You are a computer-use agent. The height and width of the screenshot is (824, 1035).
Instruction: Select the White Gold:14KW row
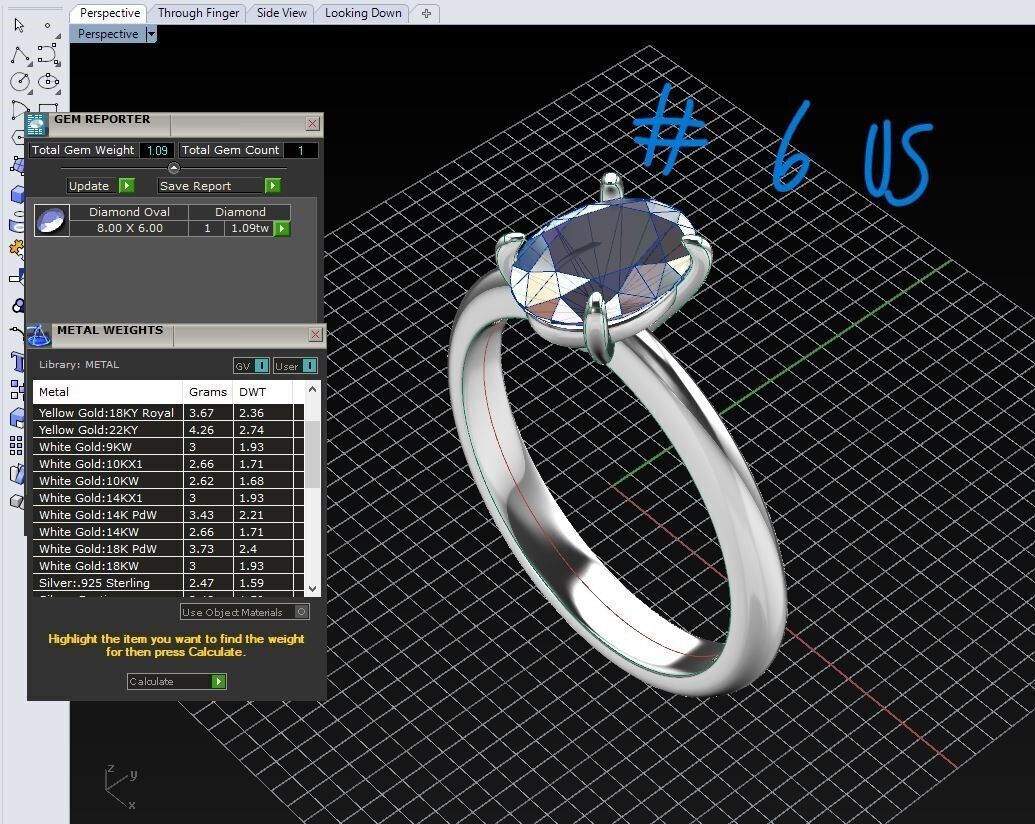[168, 532]
